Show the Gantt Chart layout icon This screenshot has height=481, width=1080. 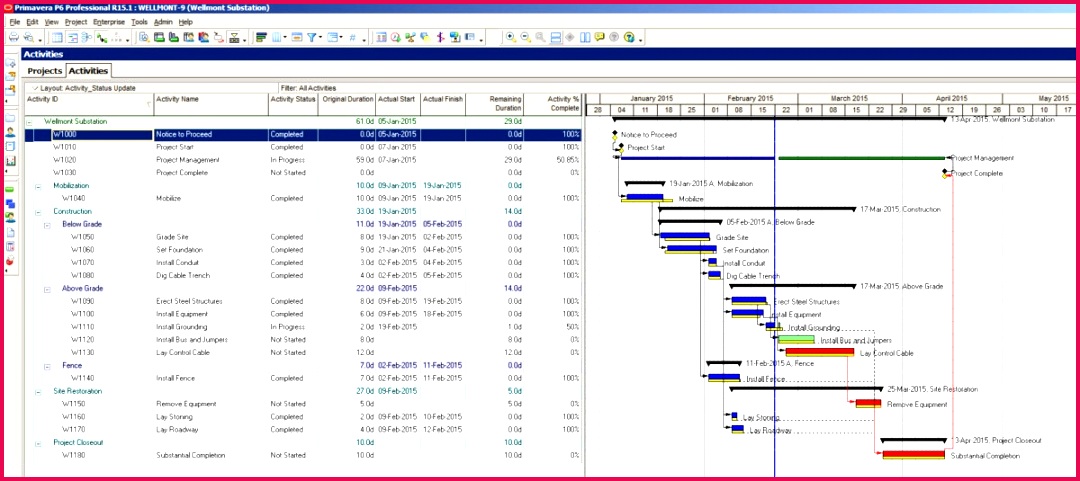click(x=72, y=37)
